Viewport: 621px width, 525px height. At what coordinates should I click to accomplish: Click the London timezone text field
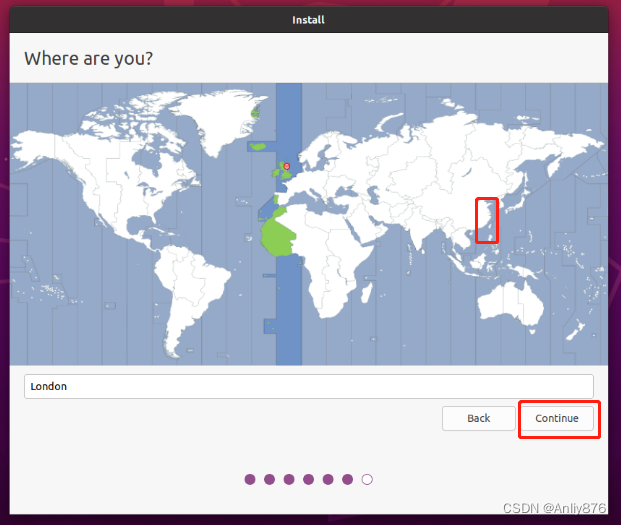click(x=309, y=386)
